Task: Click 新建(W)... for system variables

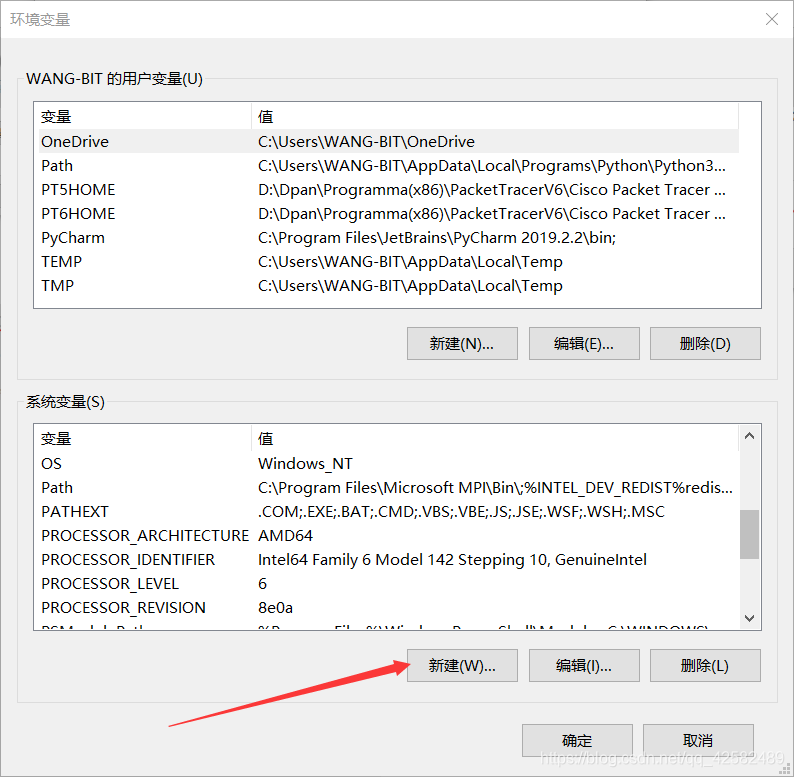Action: (x=462, y=666)
